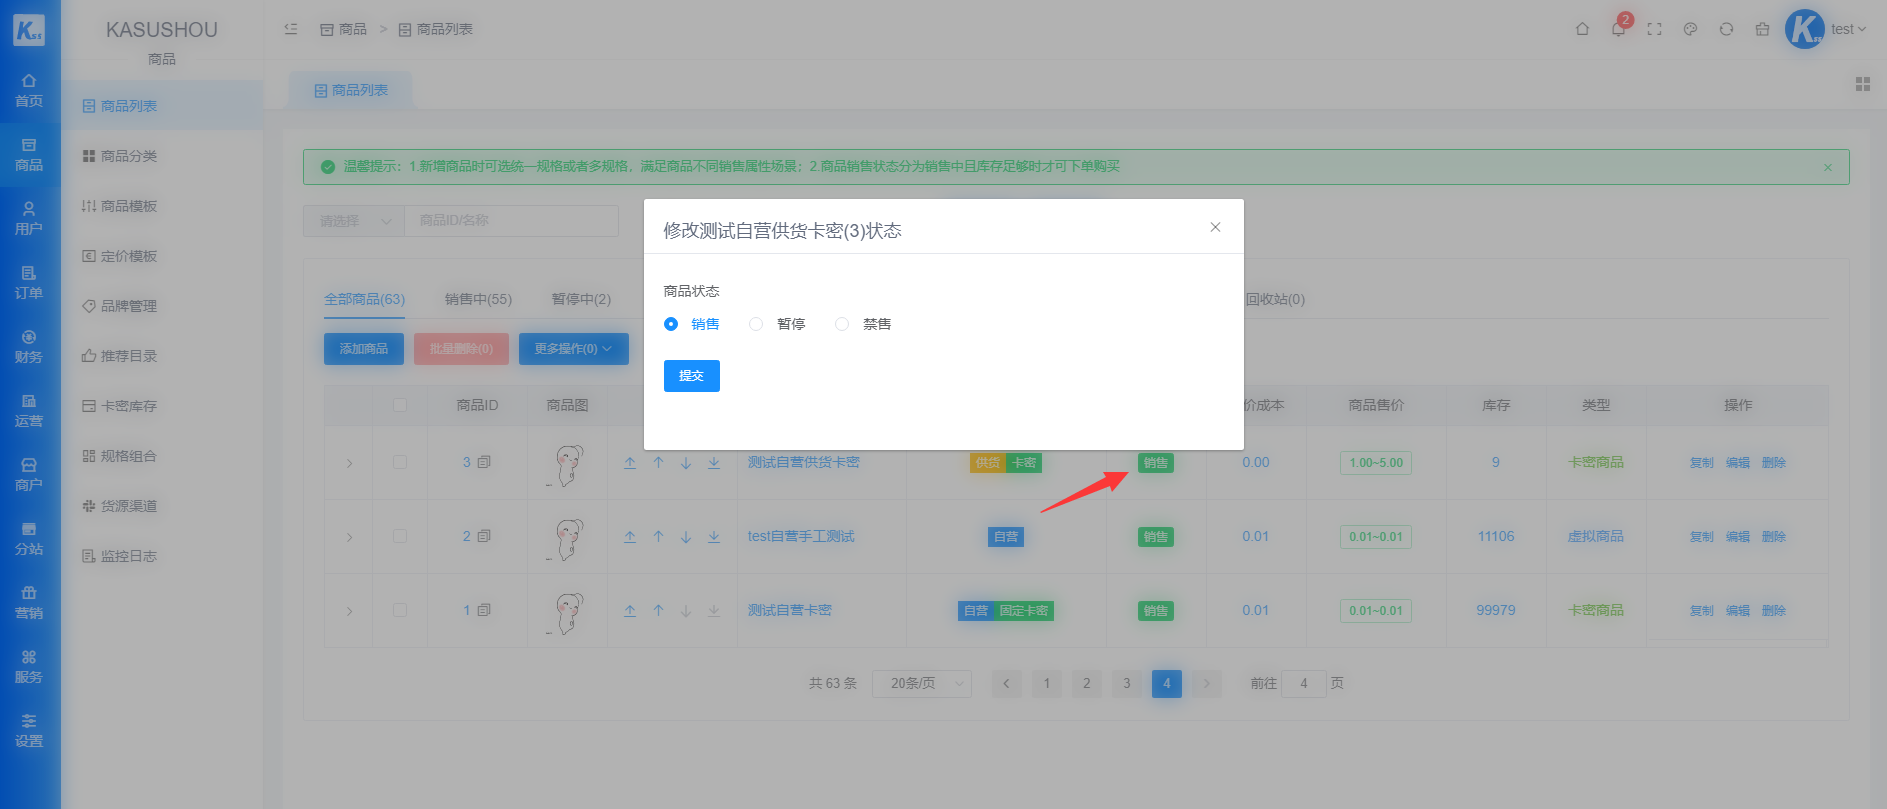Image resolution: width=1887 pixels, height=809 pixels.
Task: Dismiss the green 温馨提示 alert
Action: pyautogui.click(x=1828, y=167)
